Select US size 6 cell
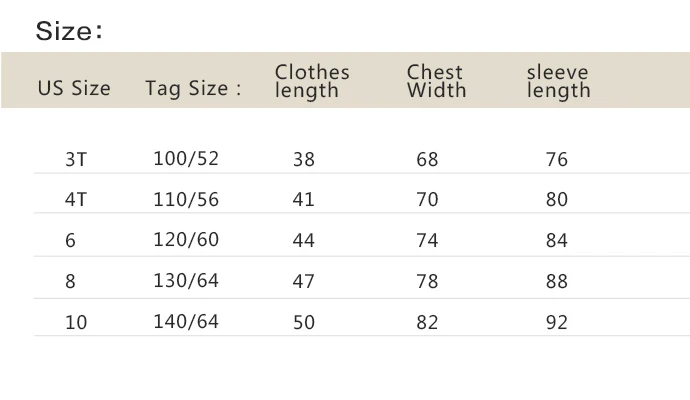This screenshot has width=690, height=400. 70,240
